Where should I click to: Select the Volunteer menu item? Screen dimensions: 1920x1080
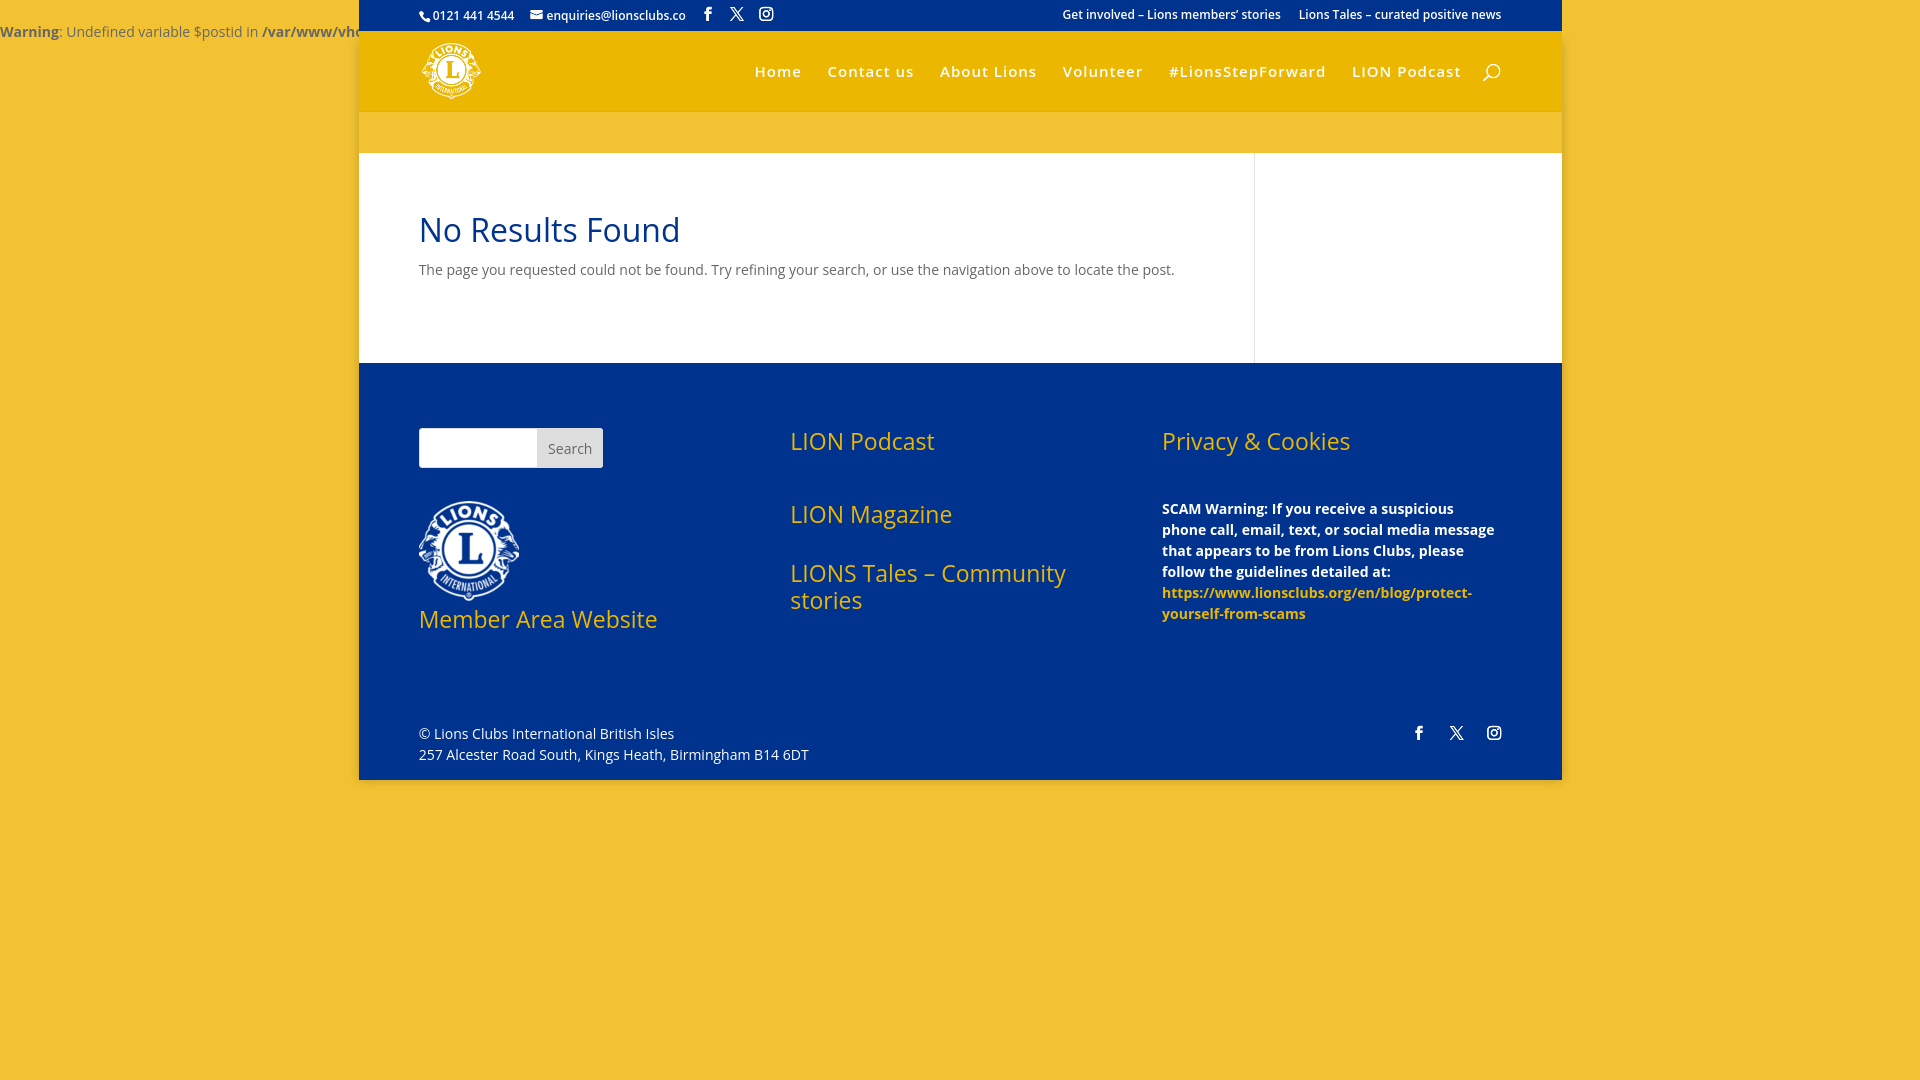pos(1102,72)
